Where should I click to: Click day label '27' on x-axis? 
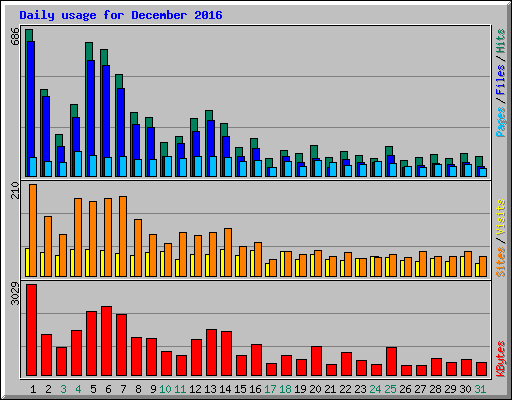click(x=420, y=389)
